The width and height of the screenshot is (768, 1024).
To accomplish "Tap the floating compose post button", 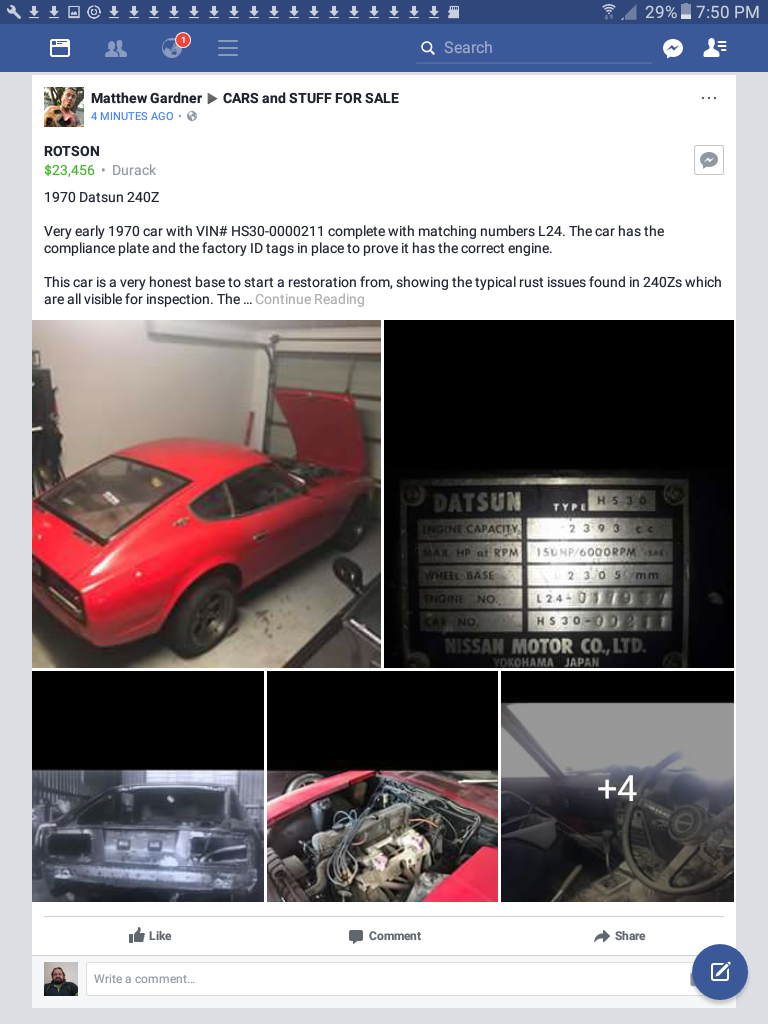I will 720,972.
